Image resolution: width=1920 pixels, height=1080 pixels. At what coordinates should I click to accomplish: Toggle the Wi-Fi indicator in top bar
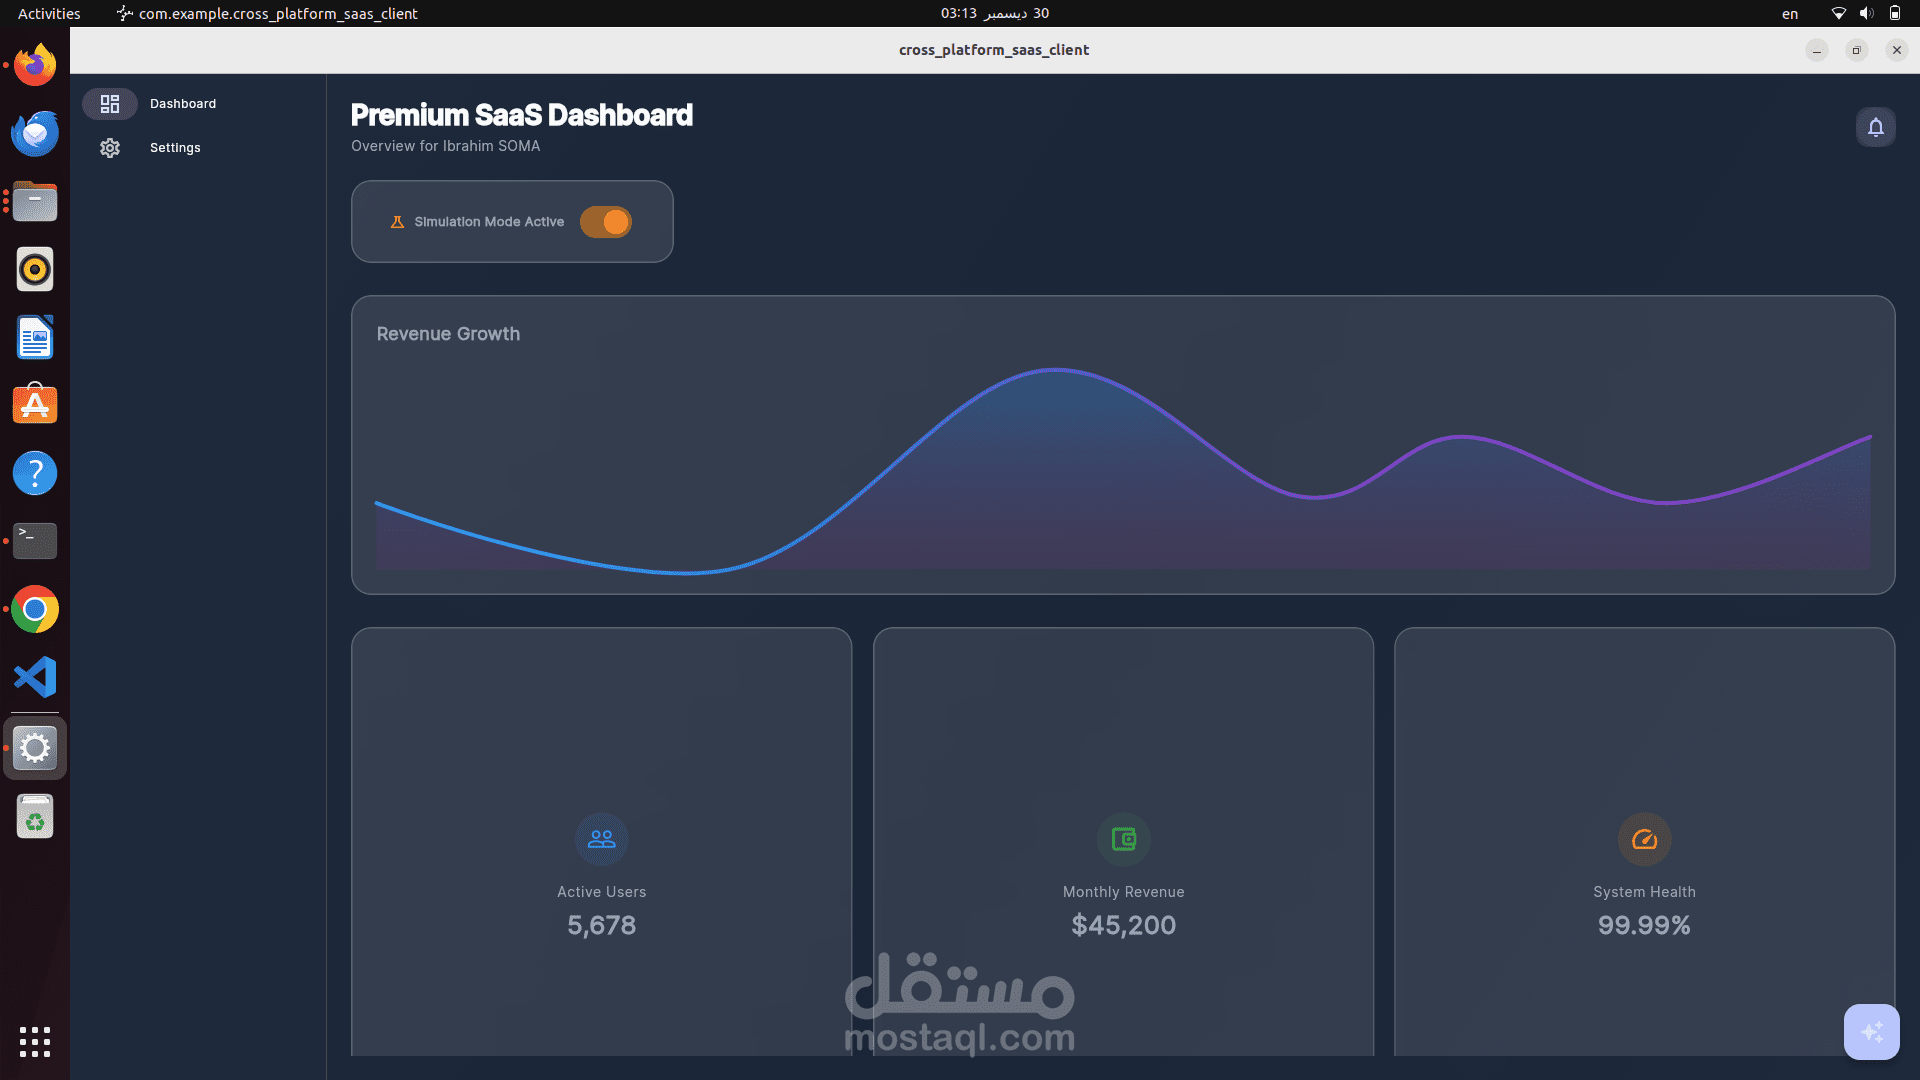click(1838, 13)
